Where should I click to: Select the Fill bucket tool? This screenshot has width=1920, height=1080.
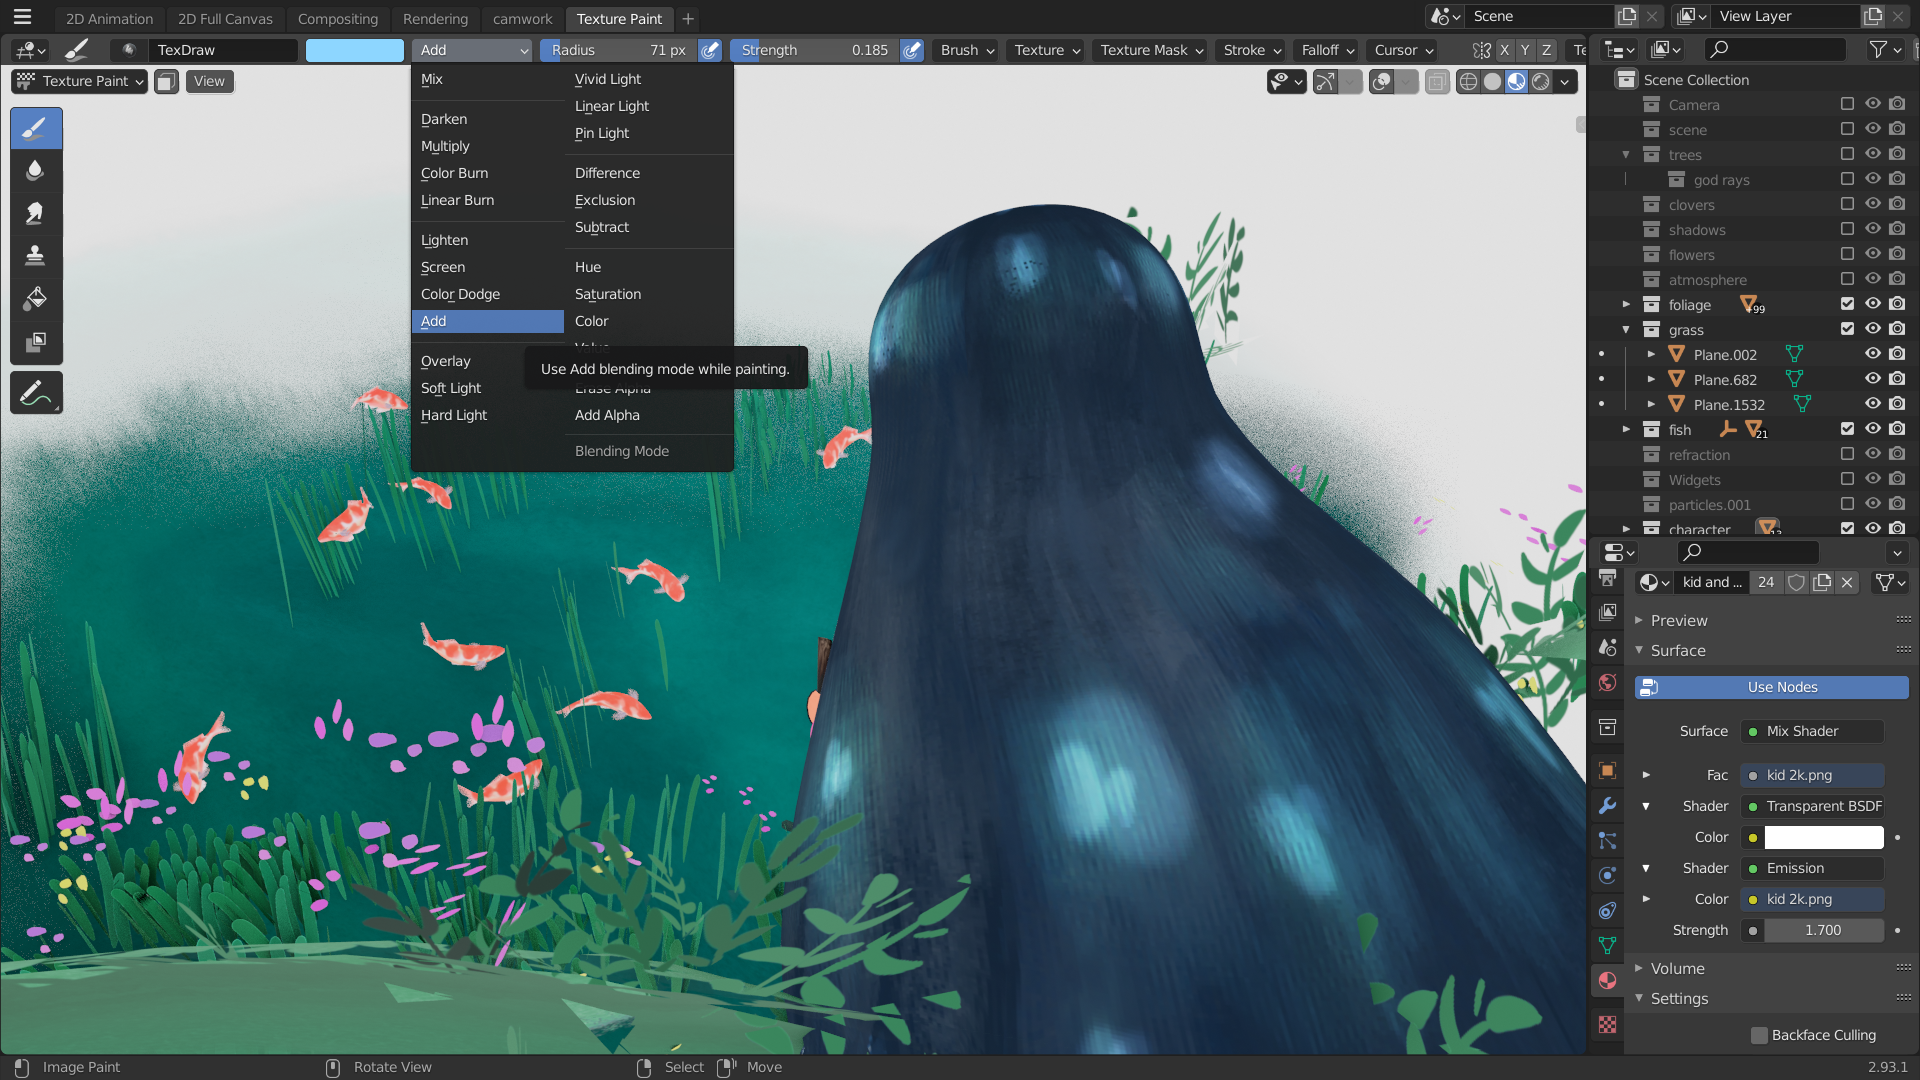pyautogui.click(x=35, y=299)
